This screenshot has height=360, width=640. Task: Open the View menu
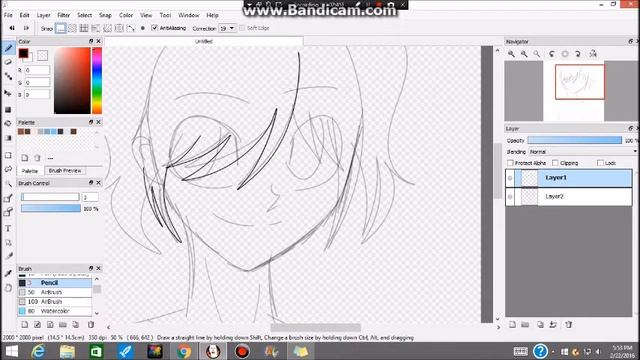(x=146, y=15)
